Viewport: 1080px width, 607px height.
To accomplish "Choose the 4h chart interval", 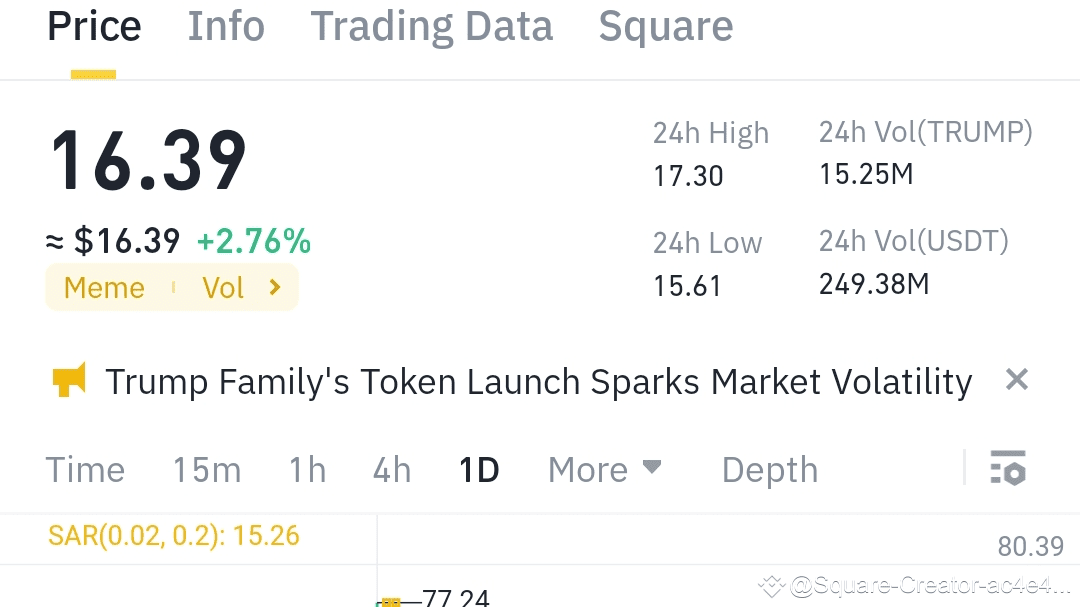I will pos(392,470).
